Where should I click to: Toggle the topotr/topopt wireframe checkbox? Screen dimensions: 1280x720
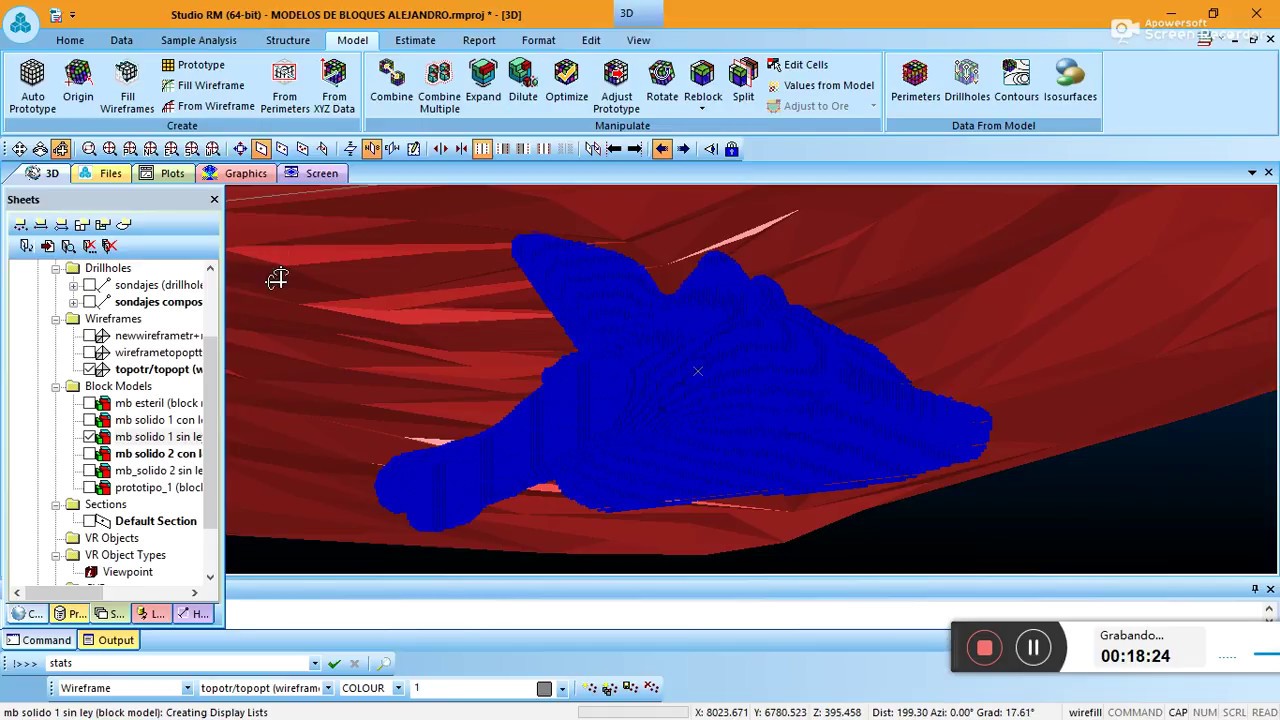click(90, 369)
